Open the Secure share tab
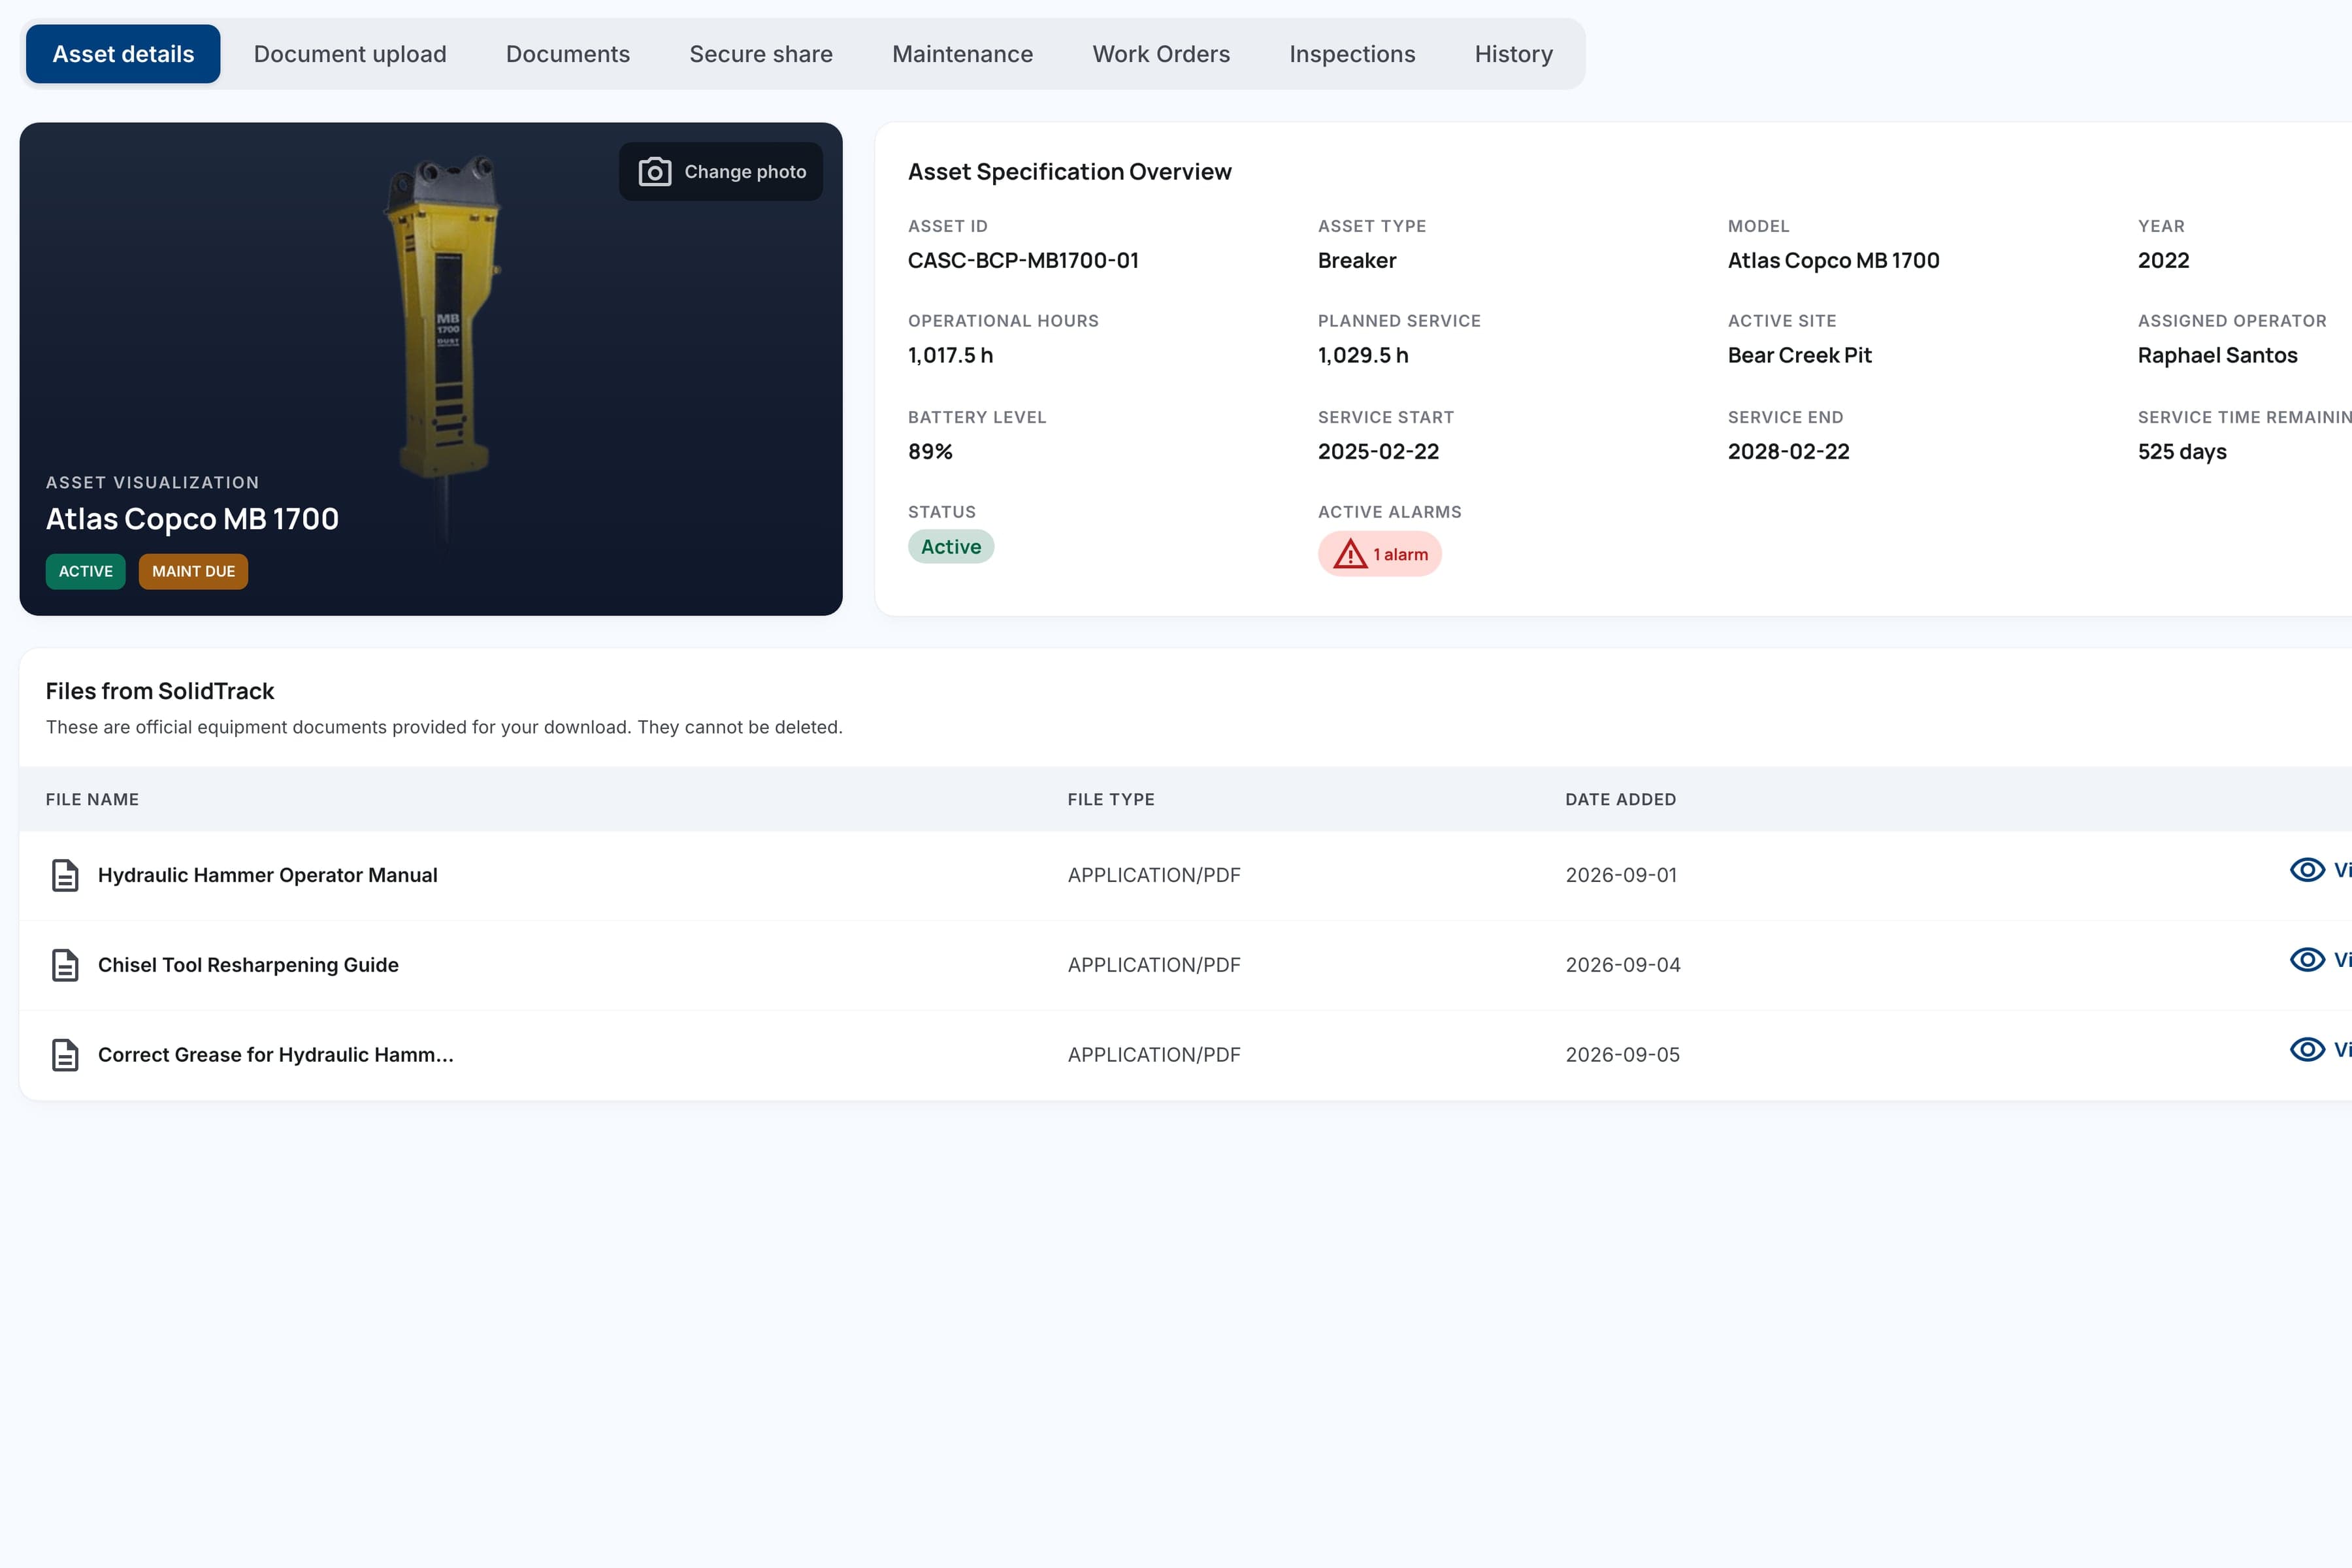Image resolution: width=2352 pixels, height=1568 pixels. pyautogui.click(x=761, y=54)
